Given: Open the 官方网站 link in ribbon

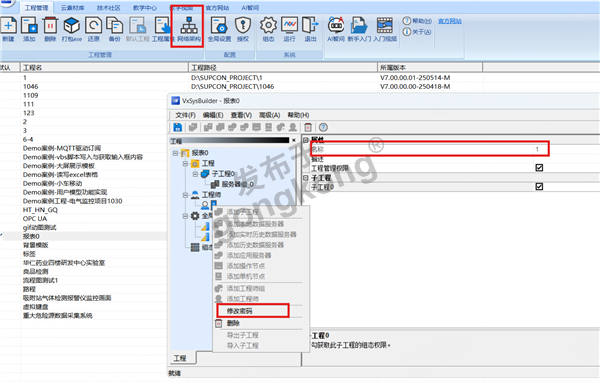Looking at the screenshot, I should (x=450, y=21).
